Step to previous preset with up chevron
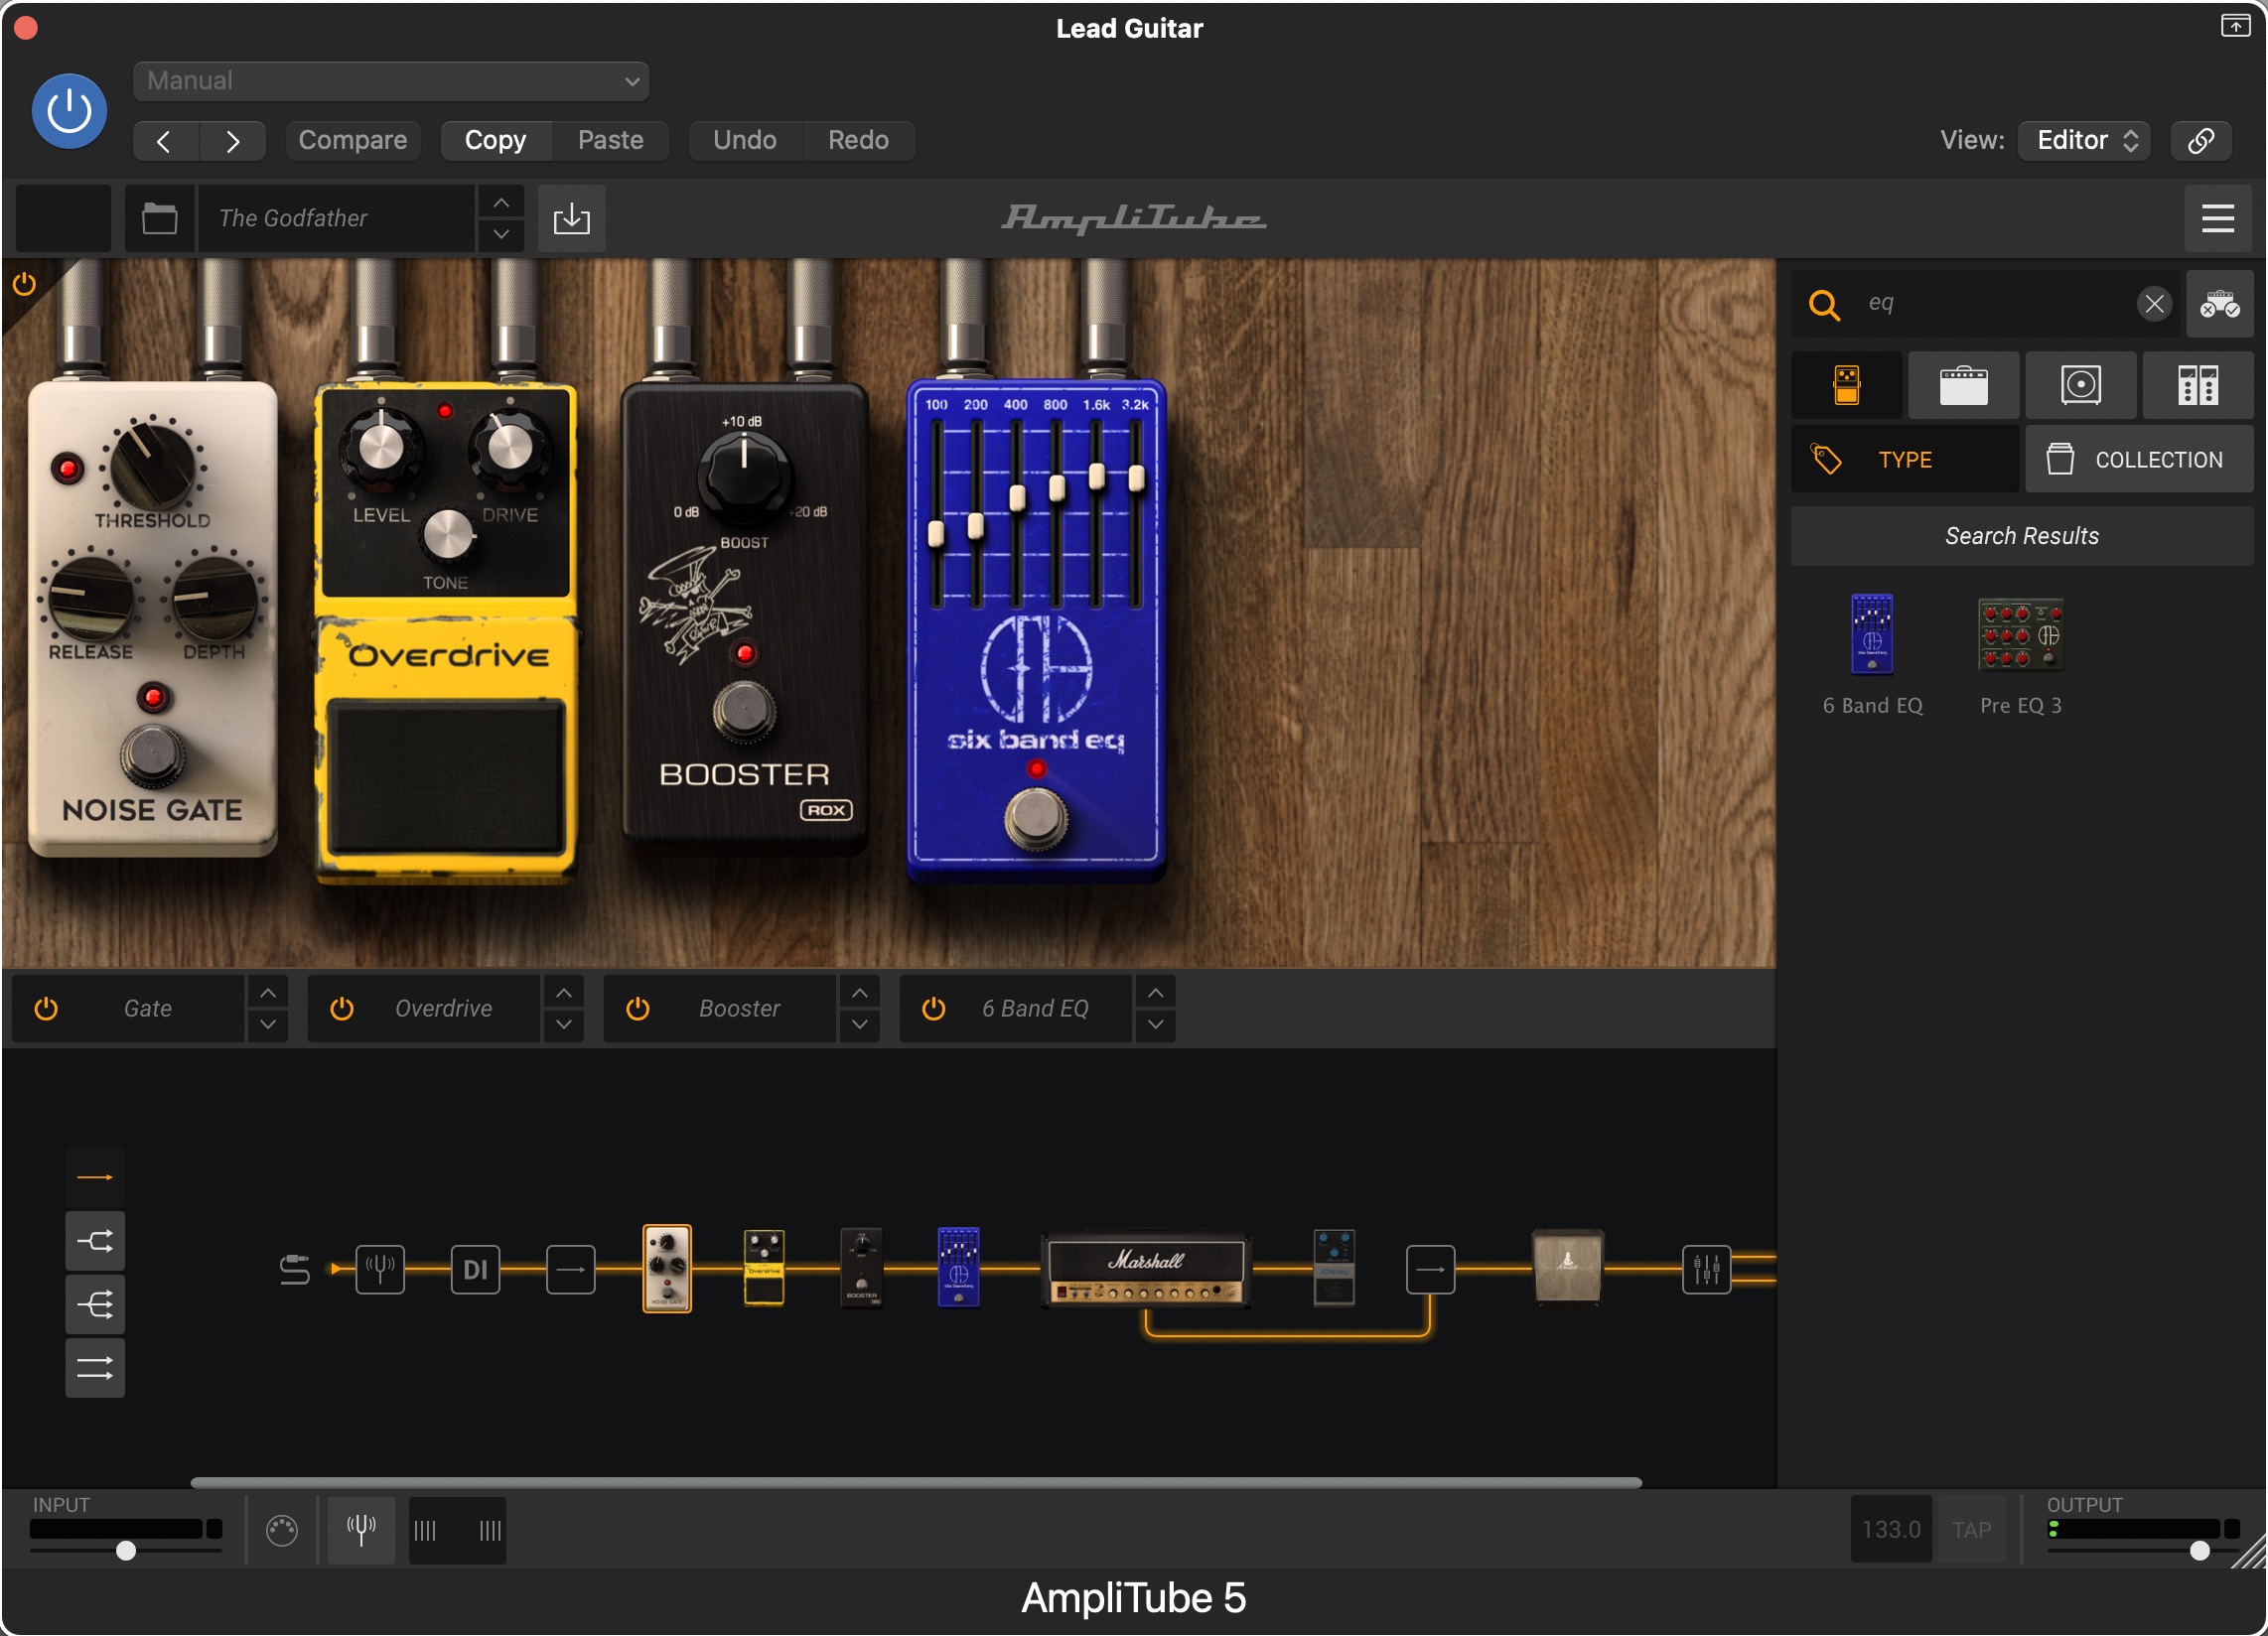This screenshot has width=2268, height=1636. coord(501,203)
